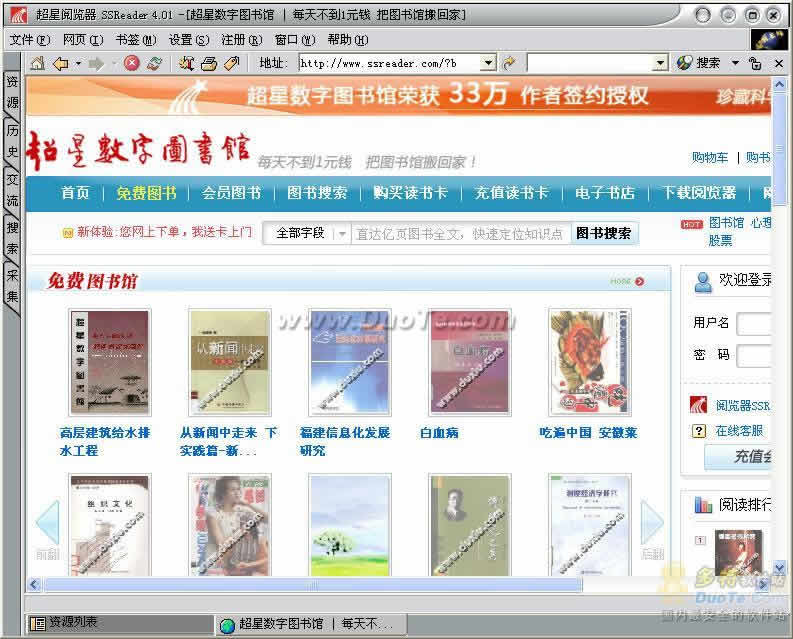Image resolution: width=793 pixels, height=639 pixels.
Task: Switch to the 历史 side tab
Action: click(12, 141)
